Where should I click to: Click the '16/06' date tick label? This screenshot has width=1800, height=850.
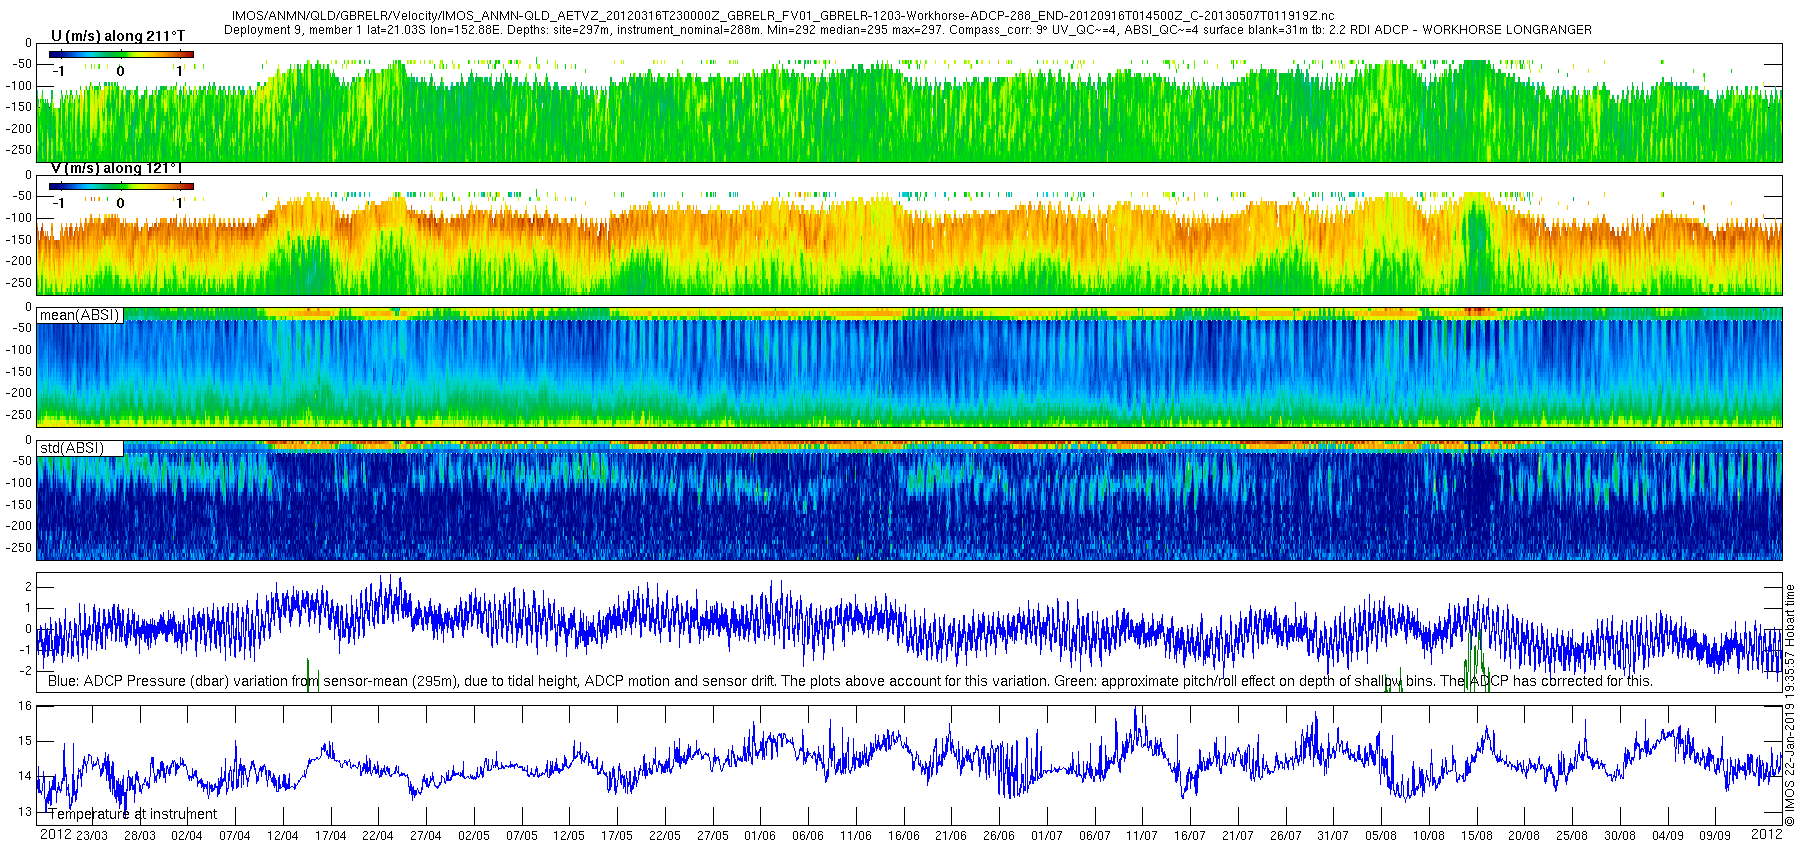pyautogui.click(x=904, y=836)
